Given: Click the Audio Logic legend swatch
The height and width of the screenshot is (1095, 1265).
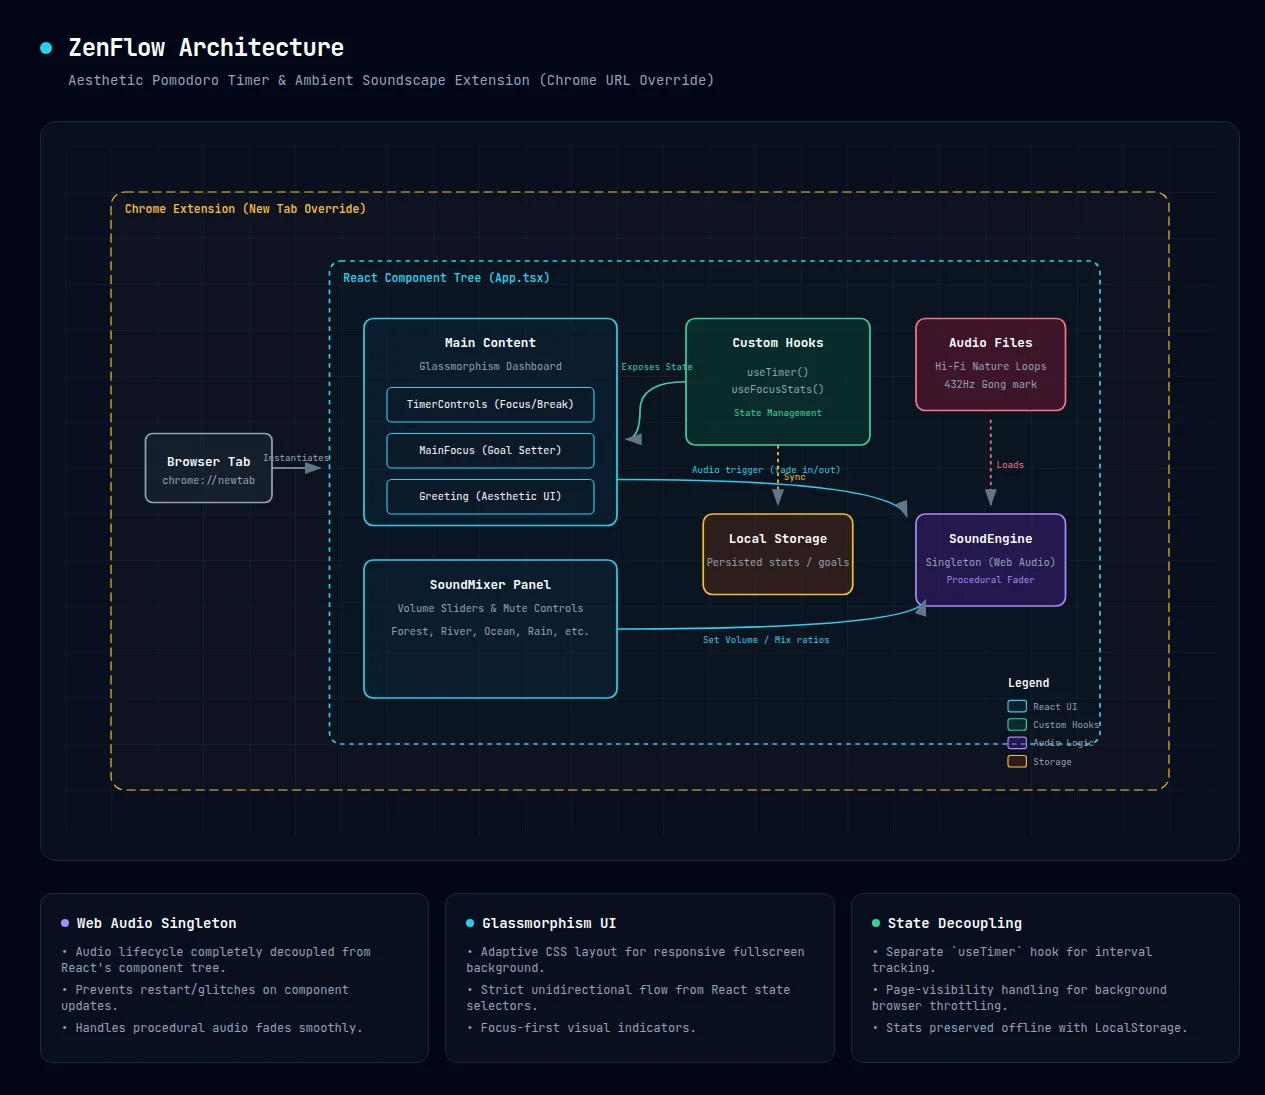Looking at the screenshot, I should click(1017, 743).
